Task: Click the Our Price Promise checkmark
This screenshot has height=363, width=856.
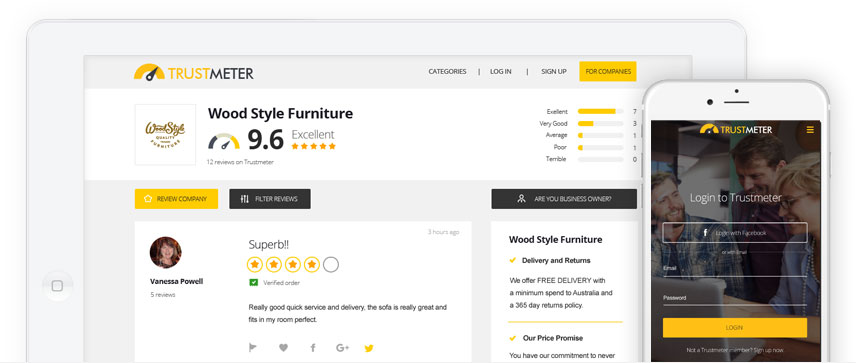Action: (x=513, y=338)
